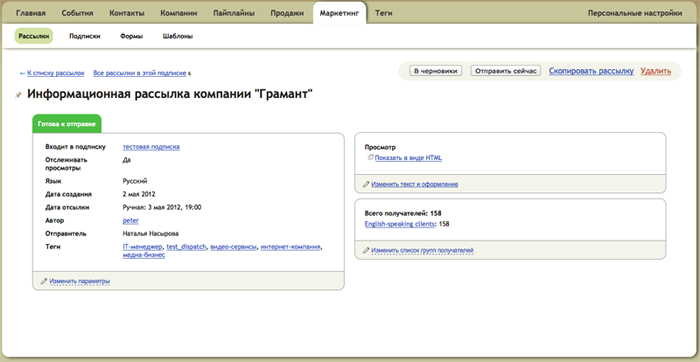
Task: Open Персональные настройки
Action: [x=635, y=13]
